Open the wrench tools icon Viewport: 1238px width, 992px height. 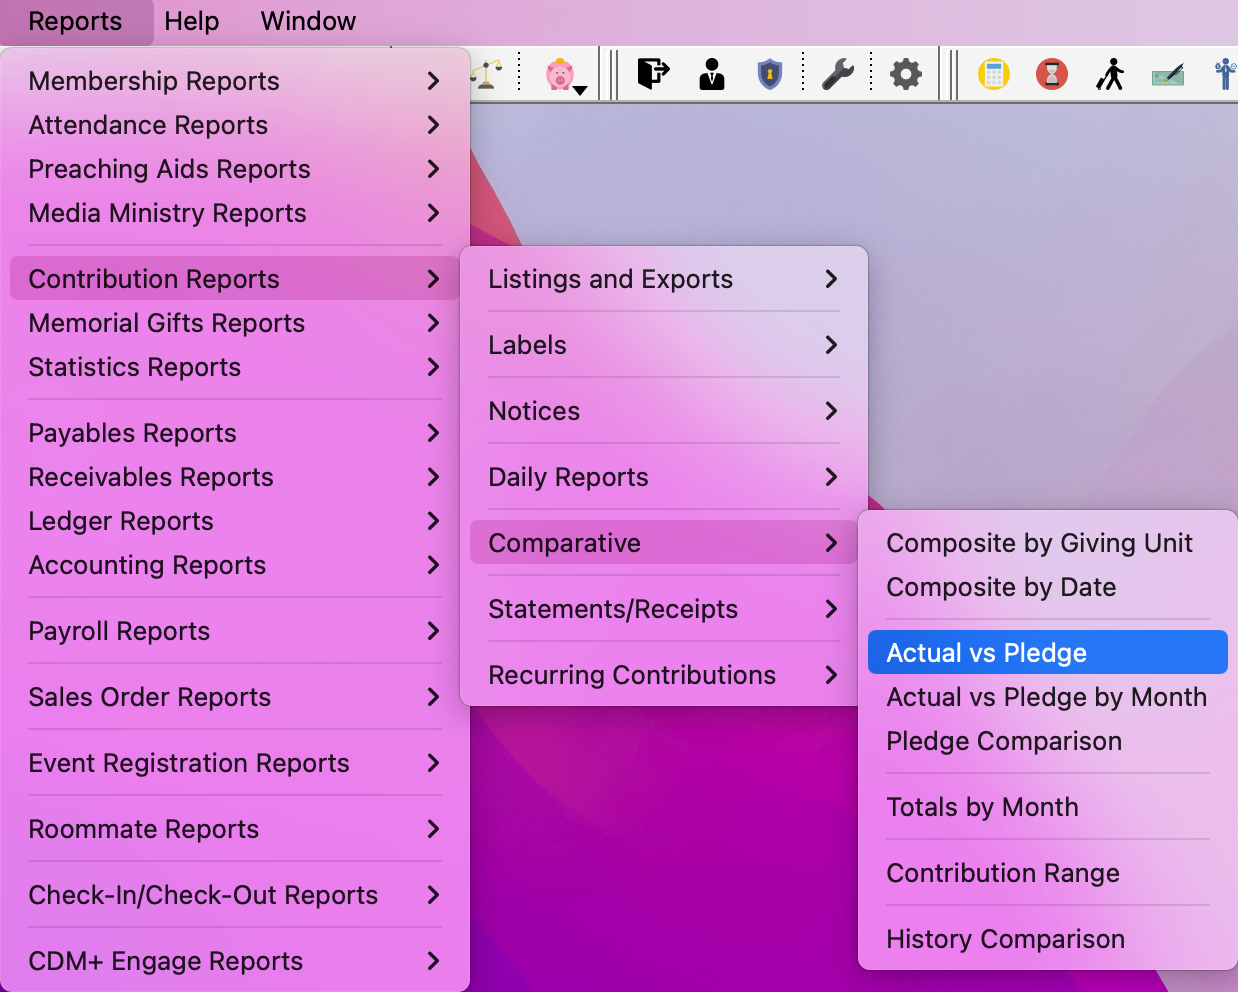(x=837, y=74)
